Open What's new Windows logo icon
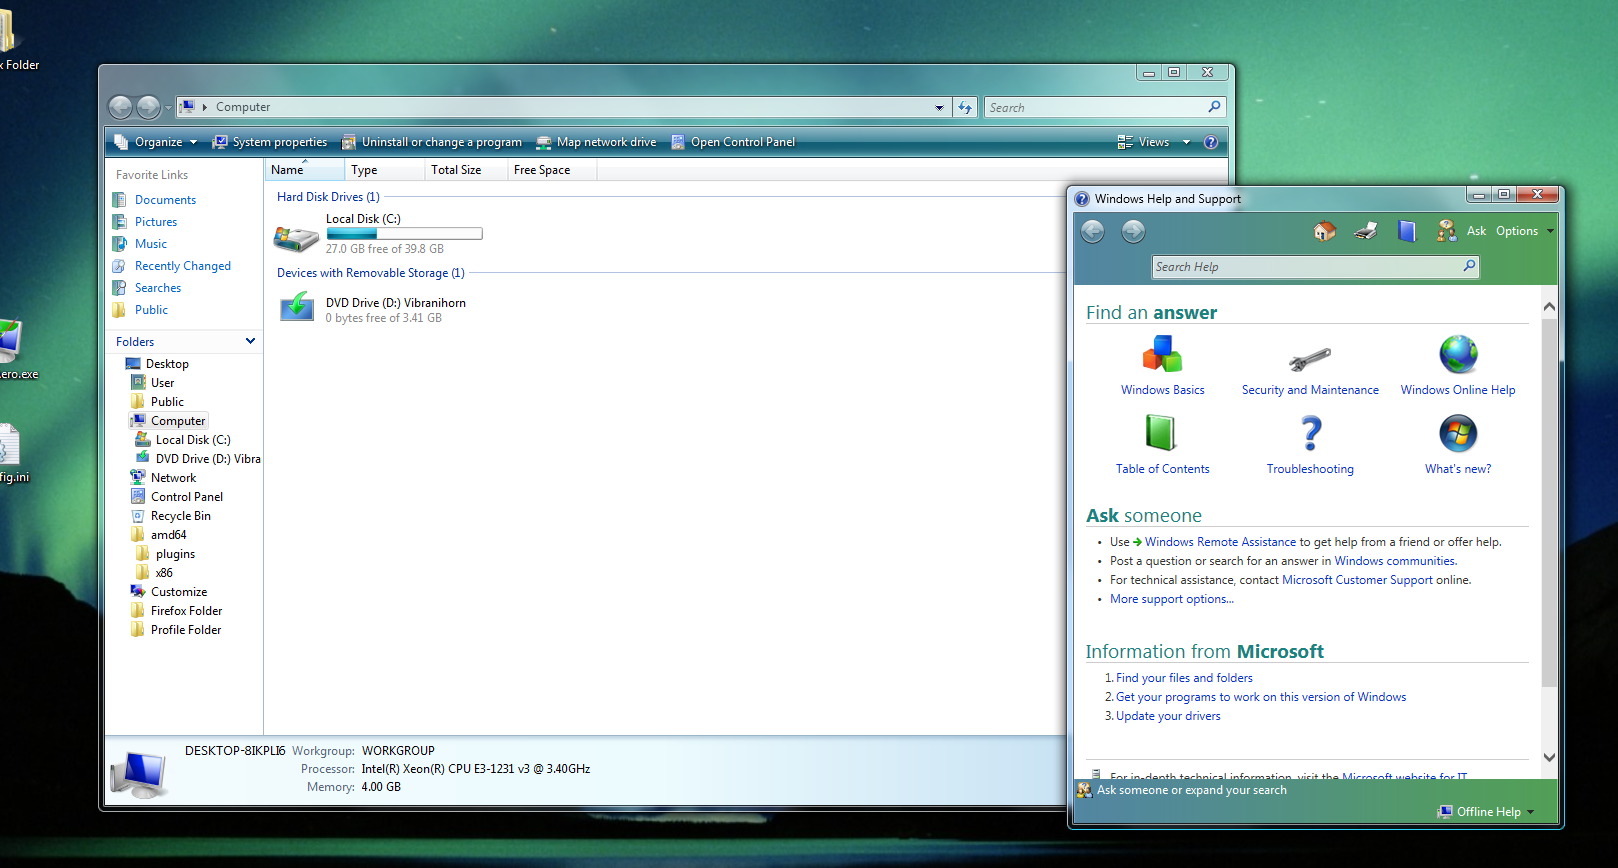Viewport: 1618px width, 868px height. click(x=1458, y=433)
